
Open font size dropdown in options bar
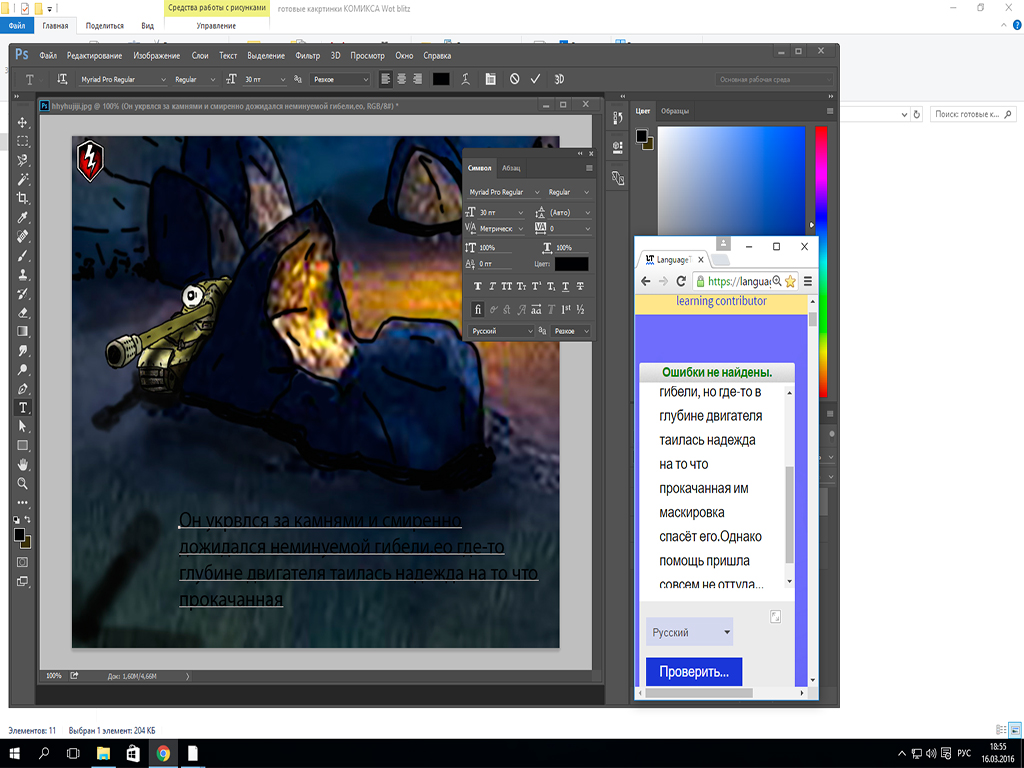pos(264,79)
